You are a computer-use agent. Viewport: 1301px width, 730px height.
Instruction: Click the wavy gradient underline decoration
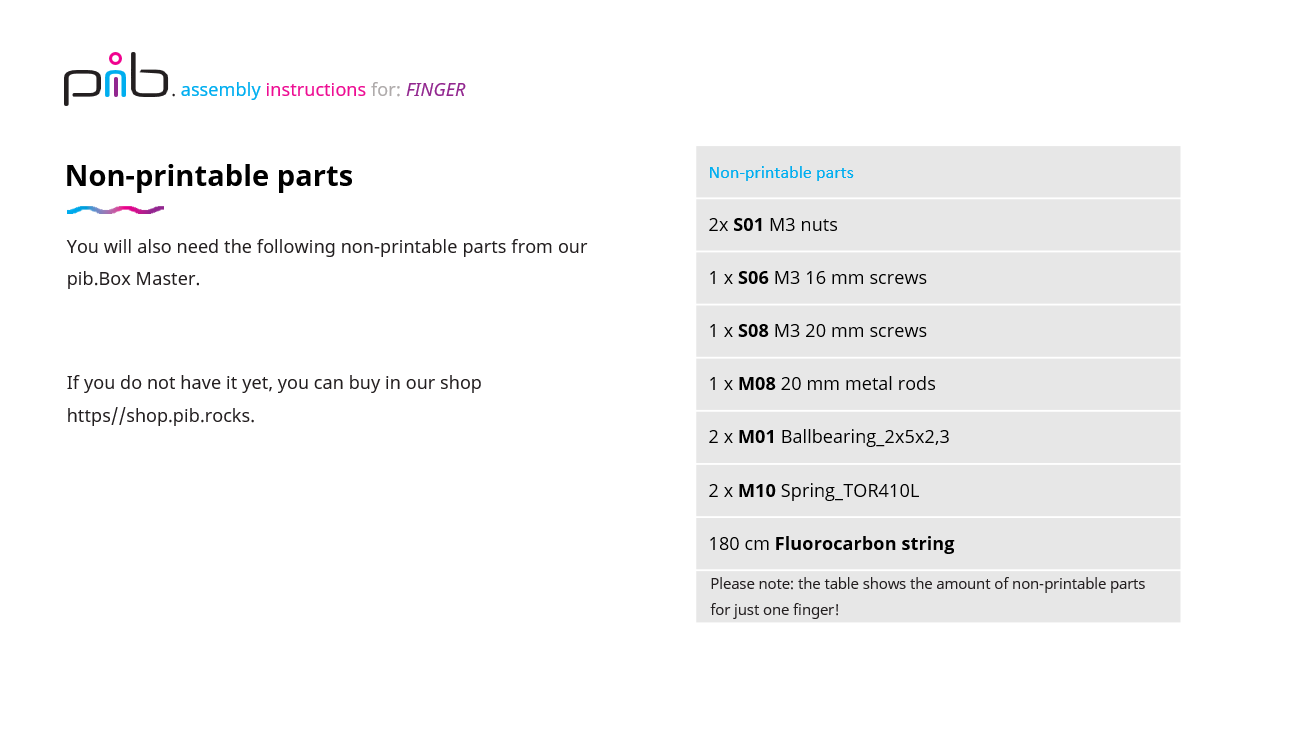(x=115, y=210)
